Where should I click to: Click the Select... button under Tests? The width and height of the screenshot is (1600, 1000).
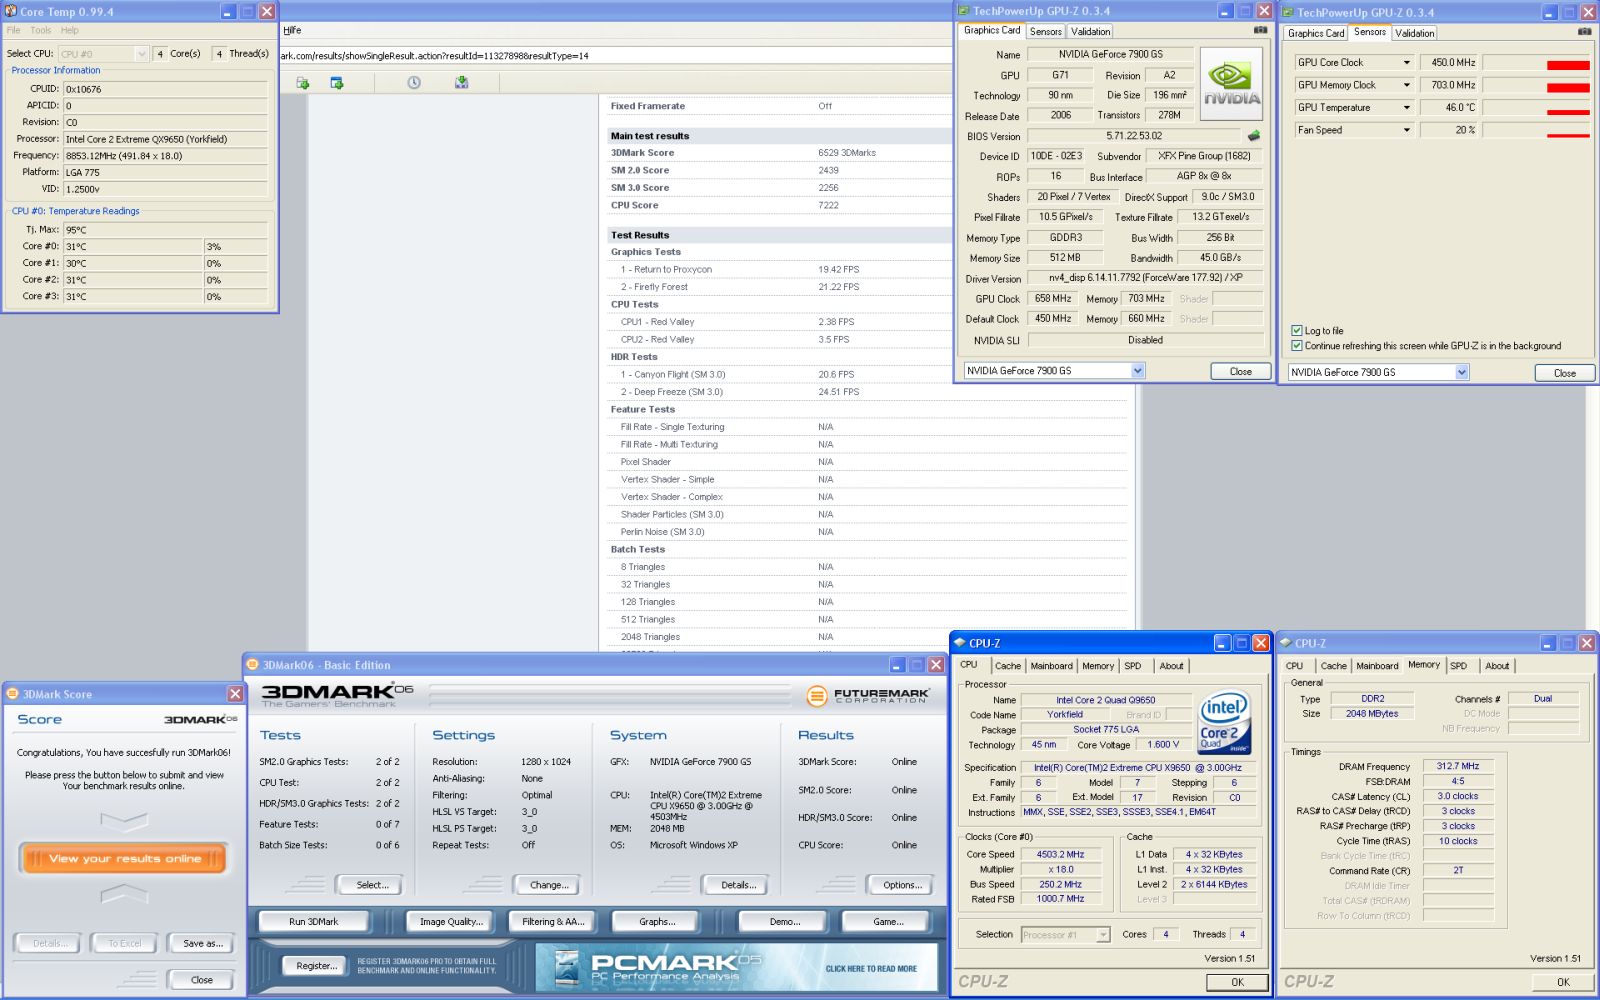tap(372, 885)
